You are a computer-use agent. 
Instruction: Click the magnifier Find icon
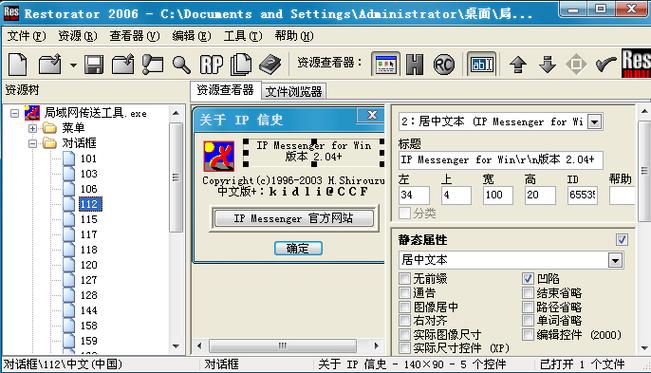pos(181,65)
